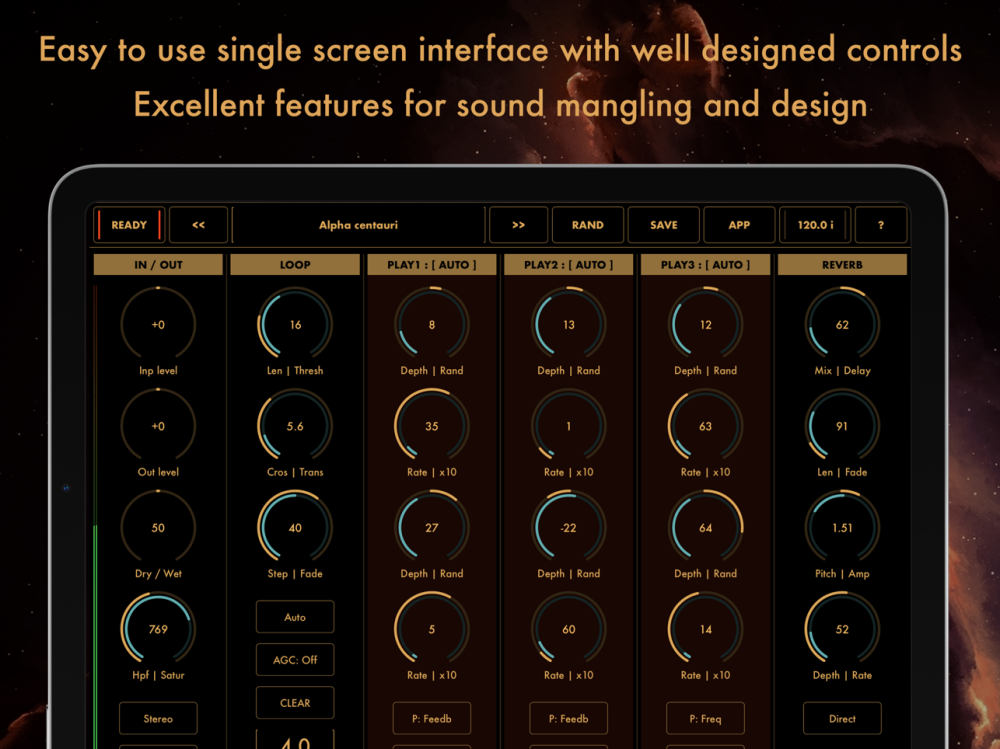Toggle the AGC: Off button

point(295,660)
